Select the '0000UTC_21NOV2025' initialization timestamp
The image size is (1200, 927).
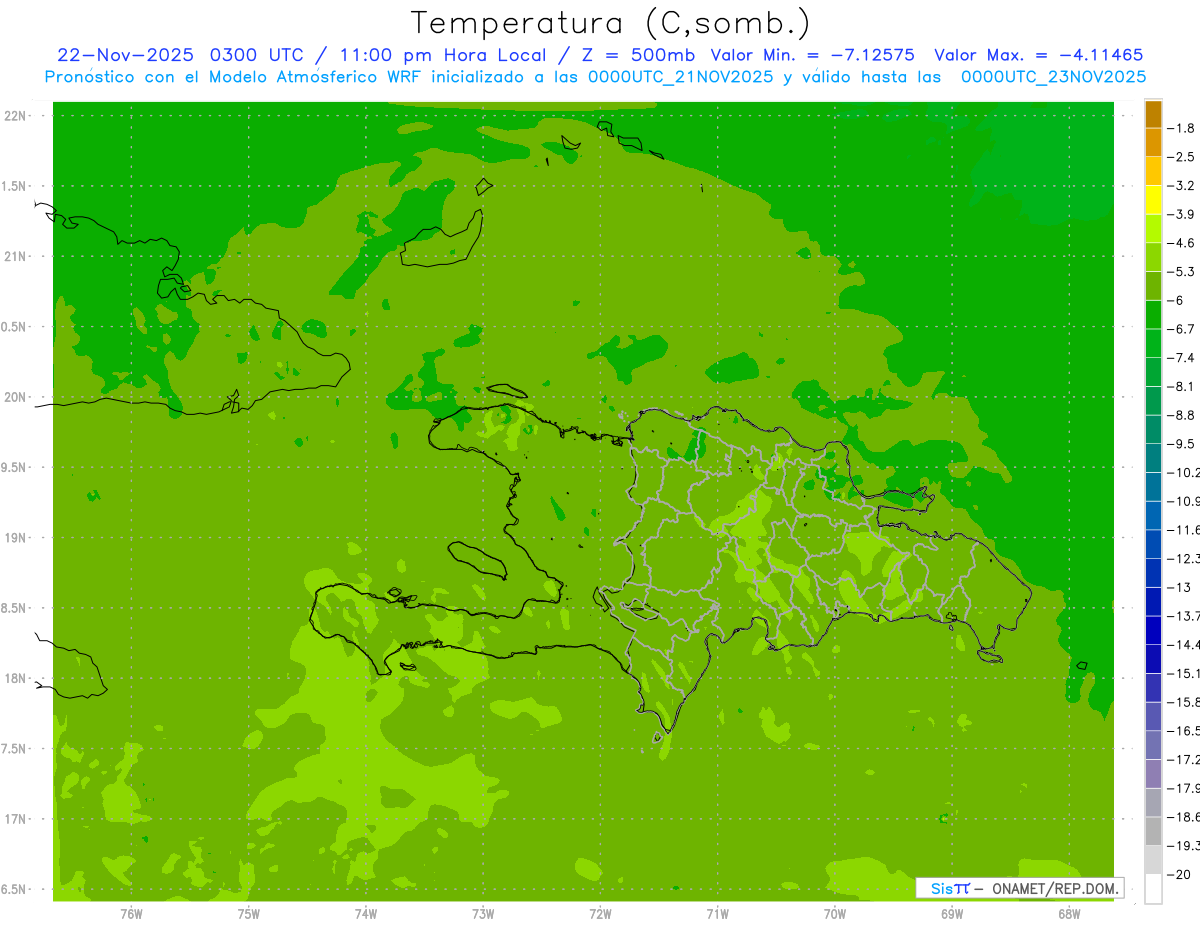[x=677, y=77]
